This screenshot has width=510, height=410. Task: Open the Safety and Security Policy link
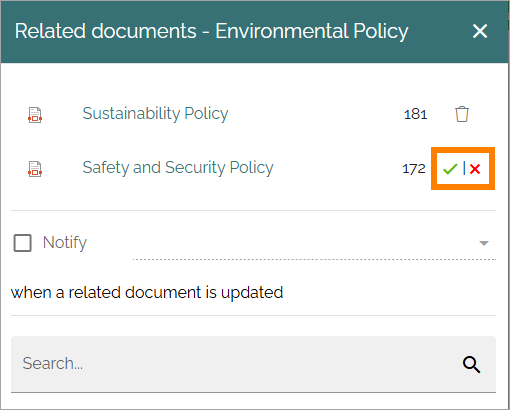[178, 168]
